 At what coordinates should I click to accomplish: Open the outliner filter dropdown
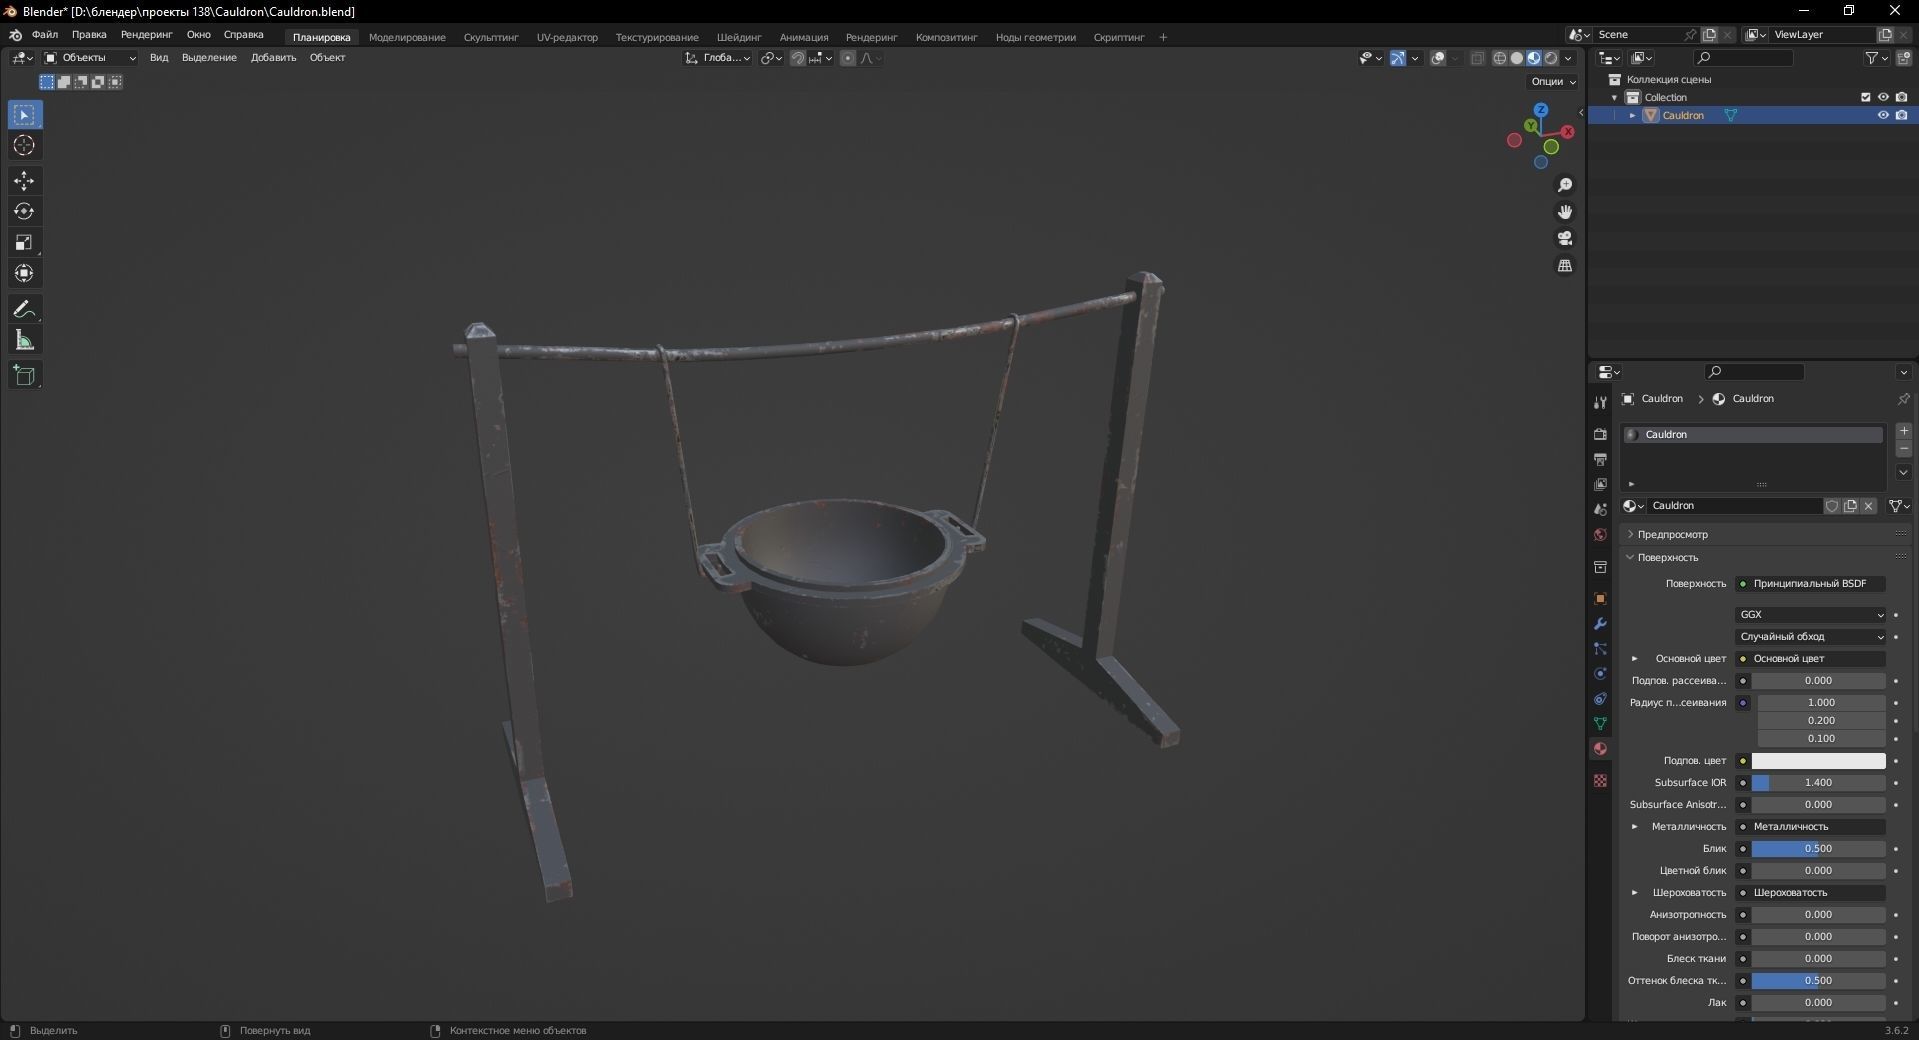(x=1877, y=58)
